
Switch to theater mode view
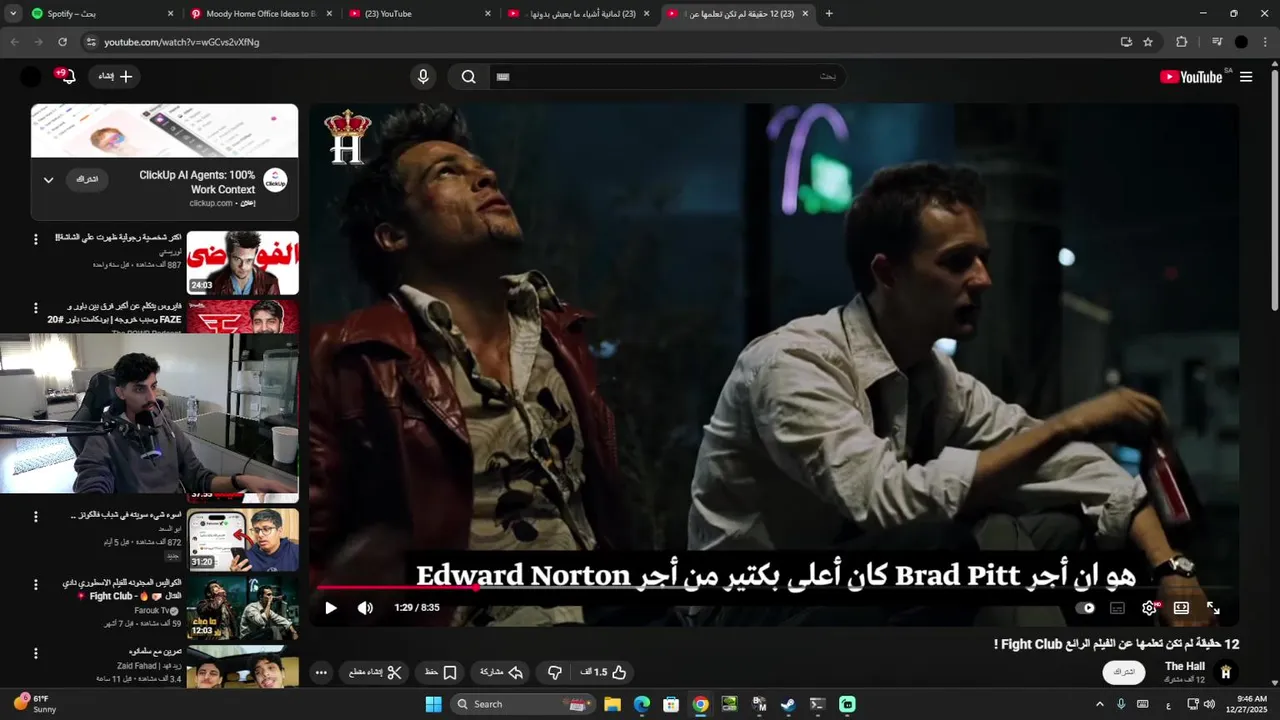(1181, 608)
